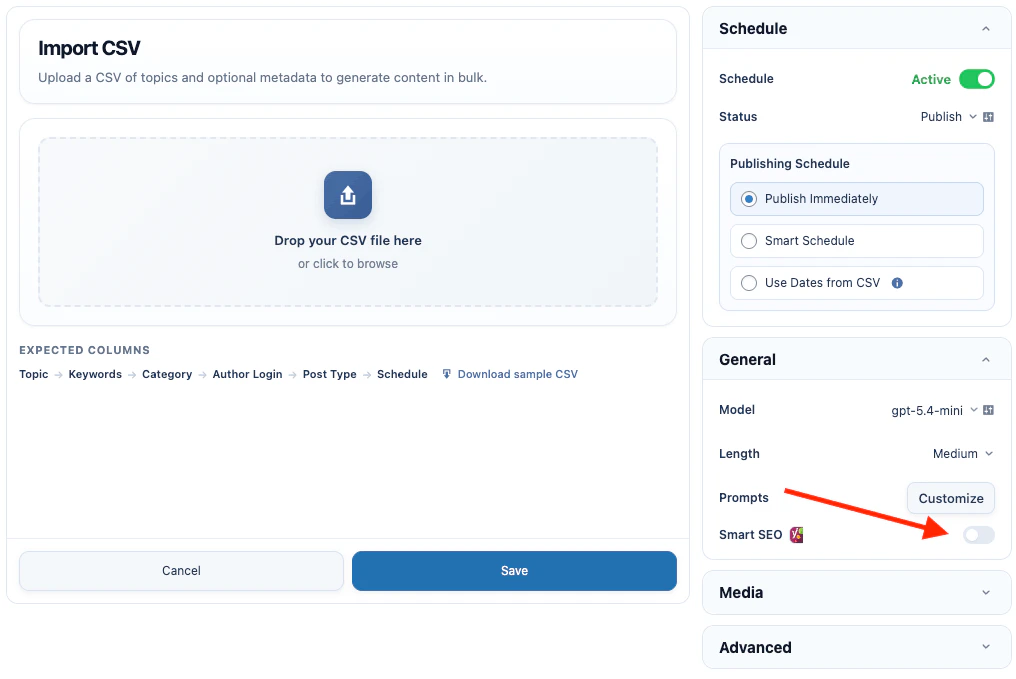The height and width of the screenshot is (679, 1016).
Task: Open the Model gpt-5.4-mini dropdown
Action: (934, 410)
